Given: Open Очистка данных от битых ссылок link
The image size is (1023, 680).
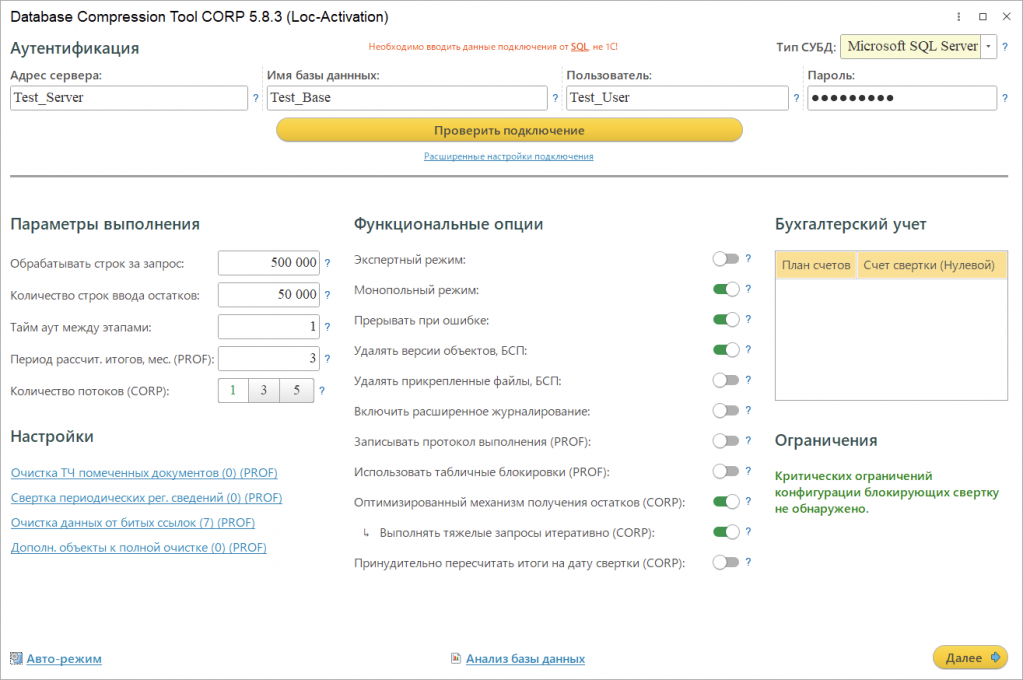Looking at the screenshot, I should 132,523.
